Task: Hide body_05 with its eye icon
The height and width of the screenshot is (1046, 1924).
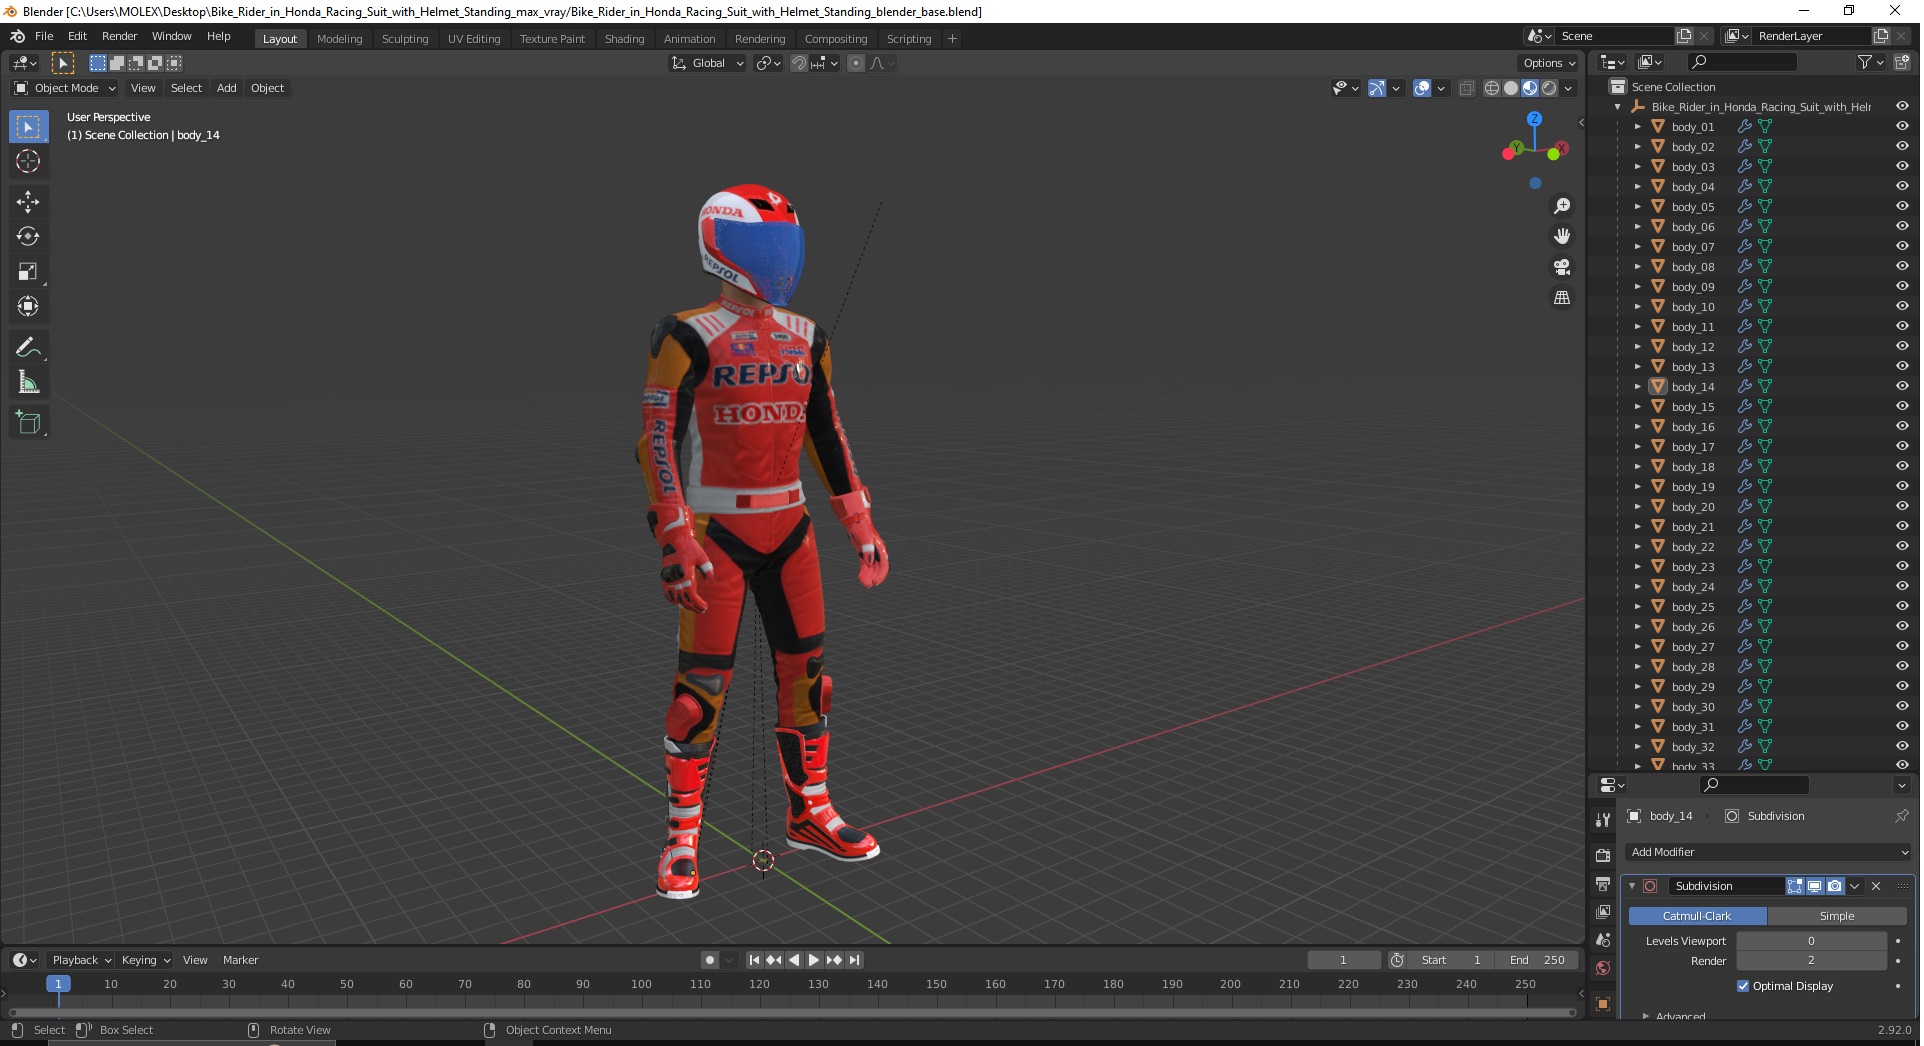Action: 1902,206
